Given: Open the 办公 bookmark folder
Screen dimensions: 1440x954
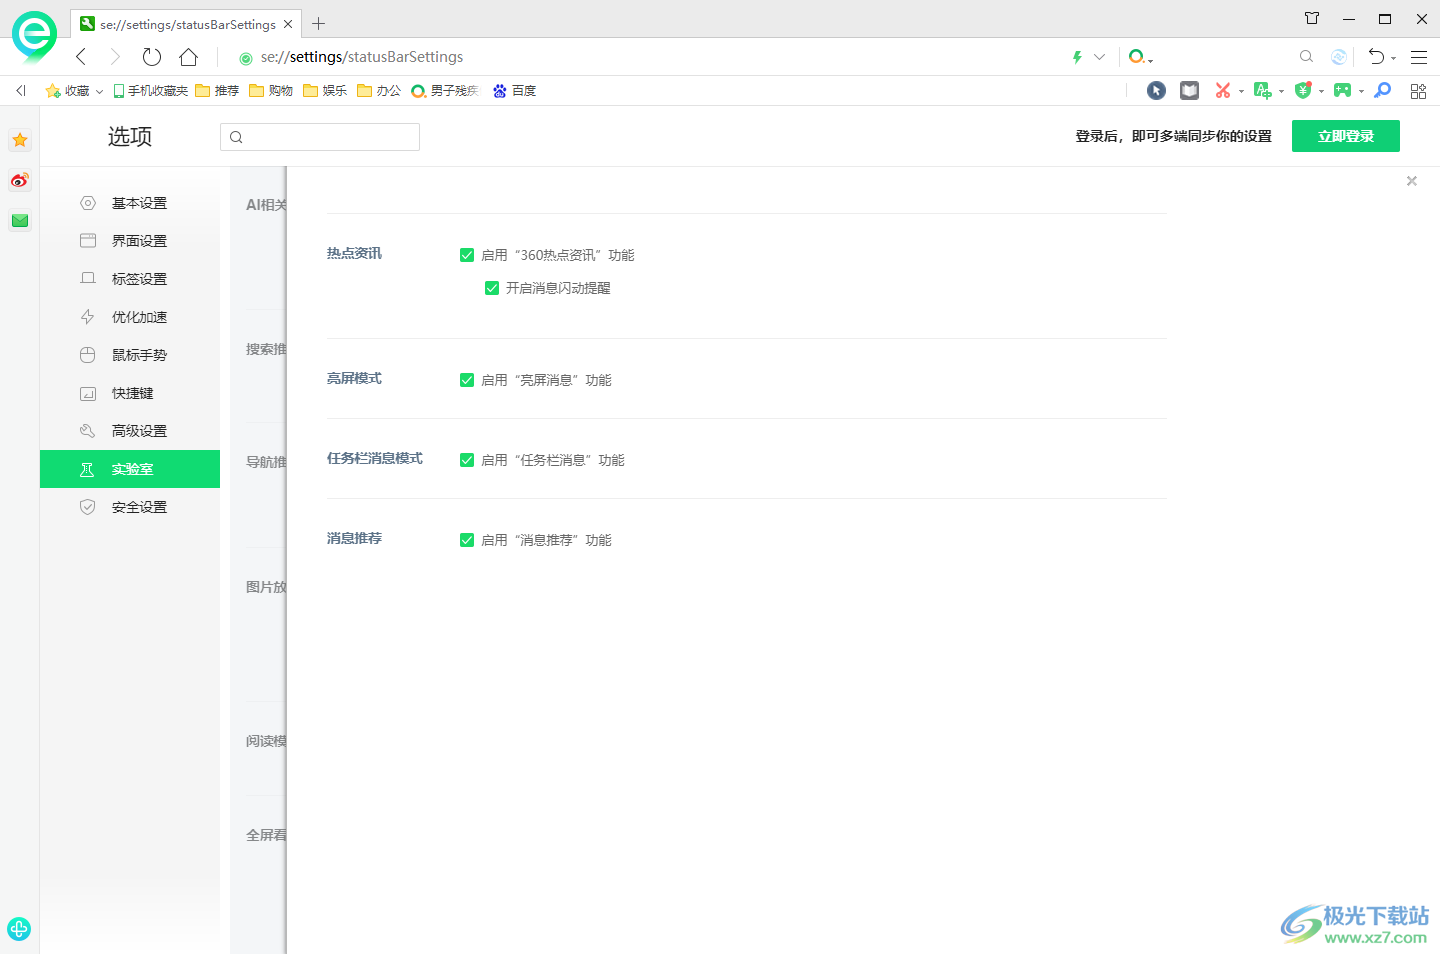Looking at the screenshot, I should pos(379,91).
